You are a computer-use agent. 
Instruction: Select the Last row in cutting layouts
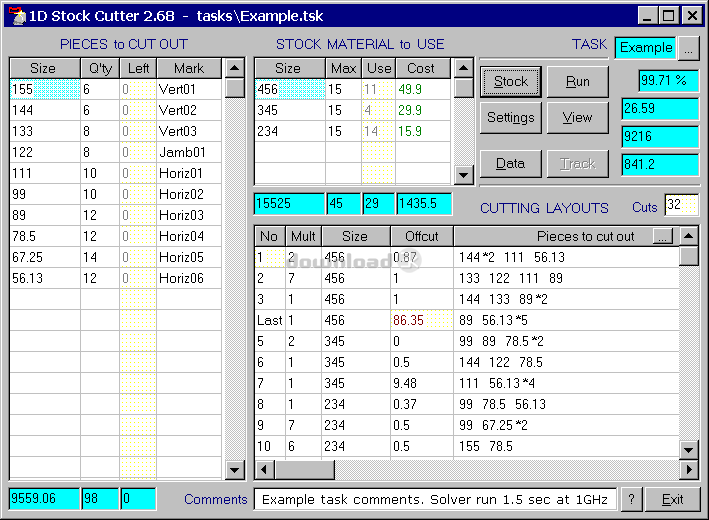pos(269,320)
